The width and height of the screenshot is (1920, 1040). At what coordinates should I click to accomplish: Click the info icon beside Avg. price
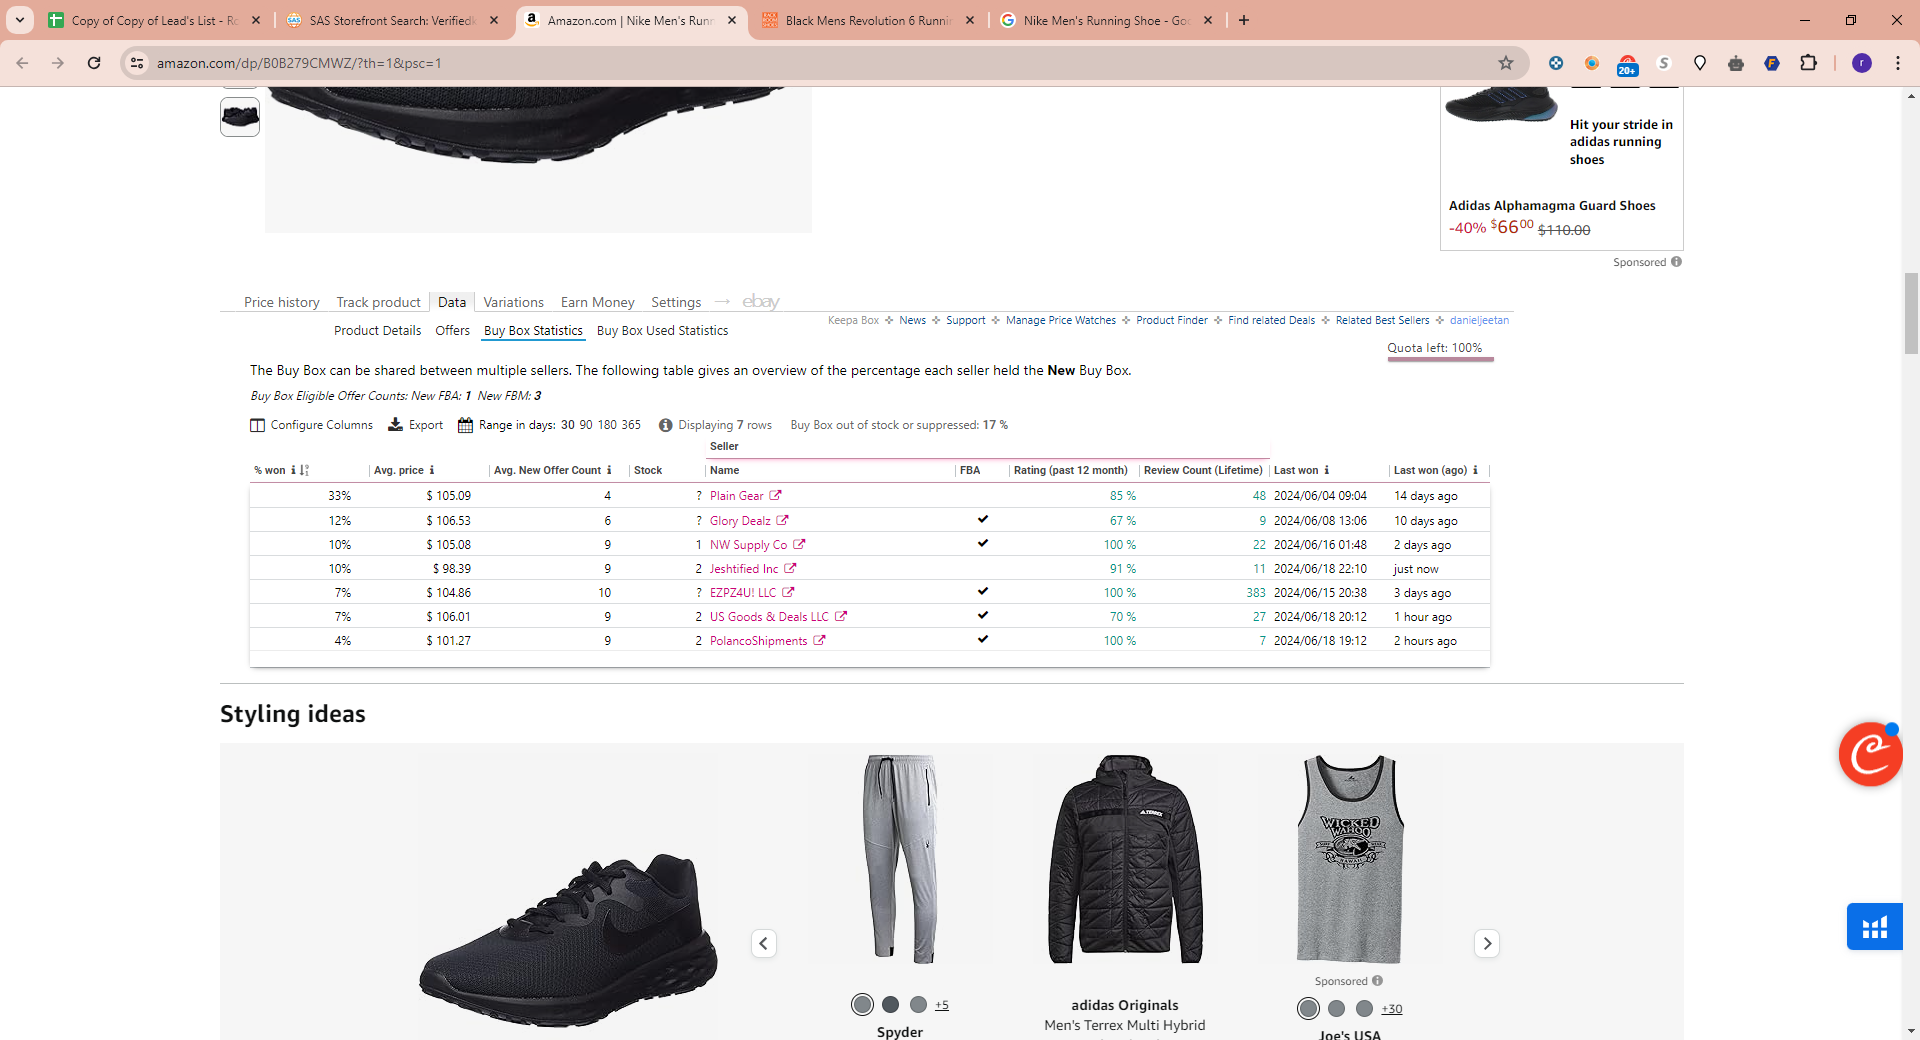tap(432, 470)
